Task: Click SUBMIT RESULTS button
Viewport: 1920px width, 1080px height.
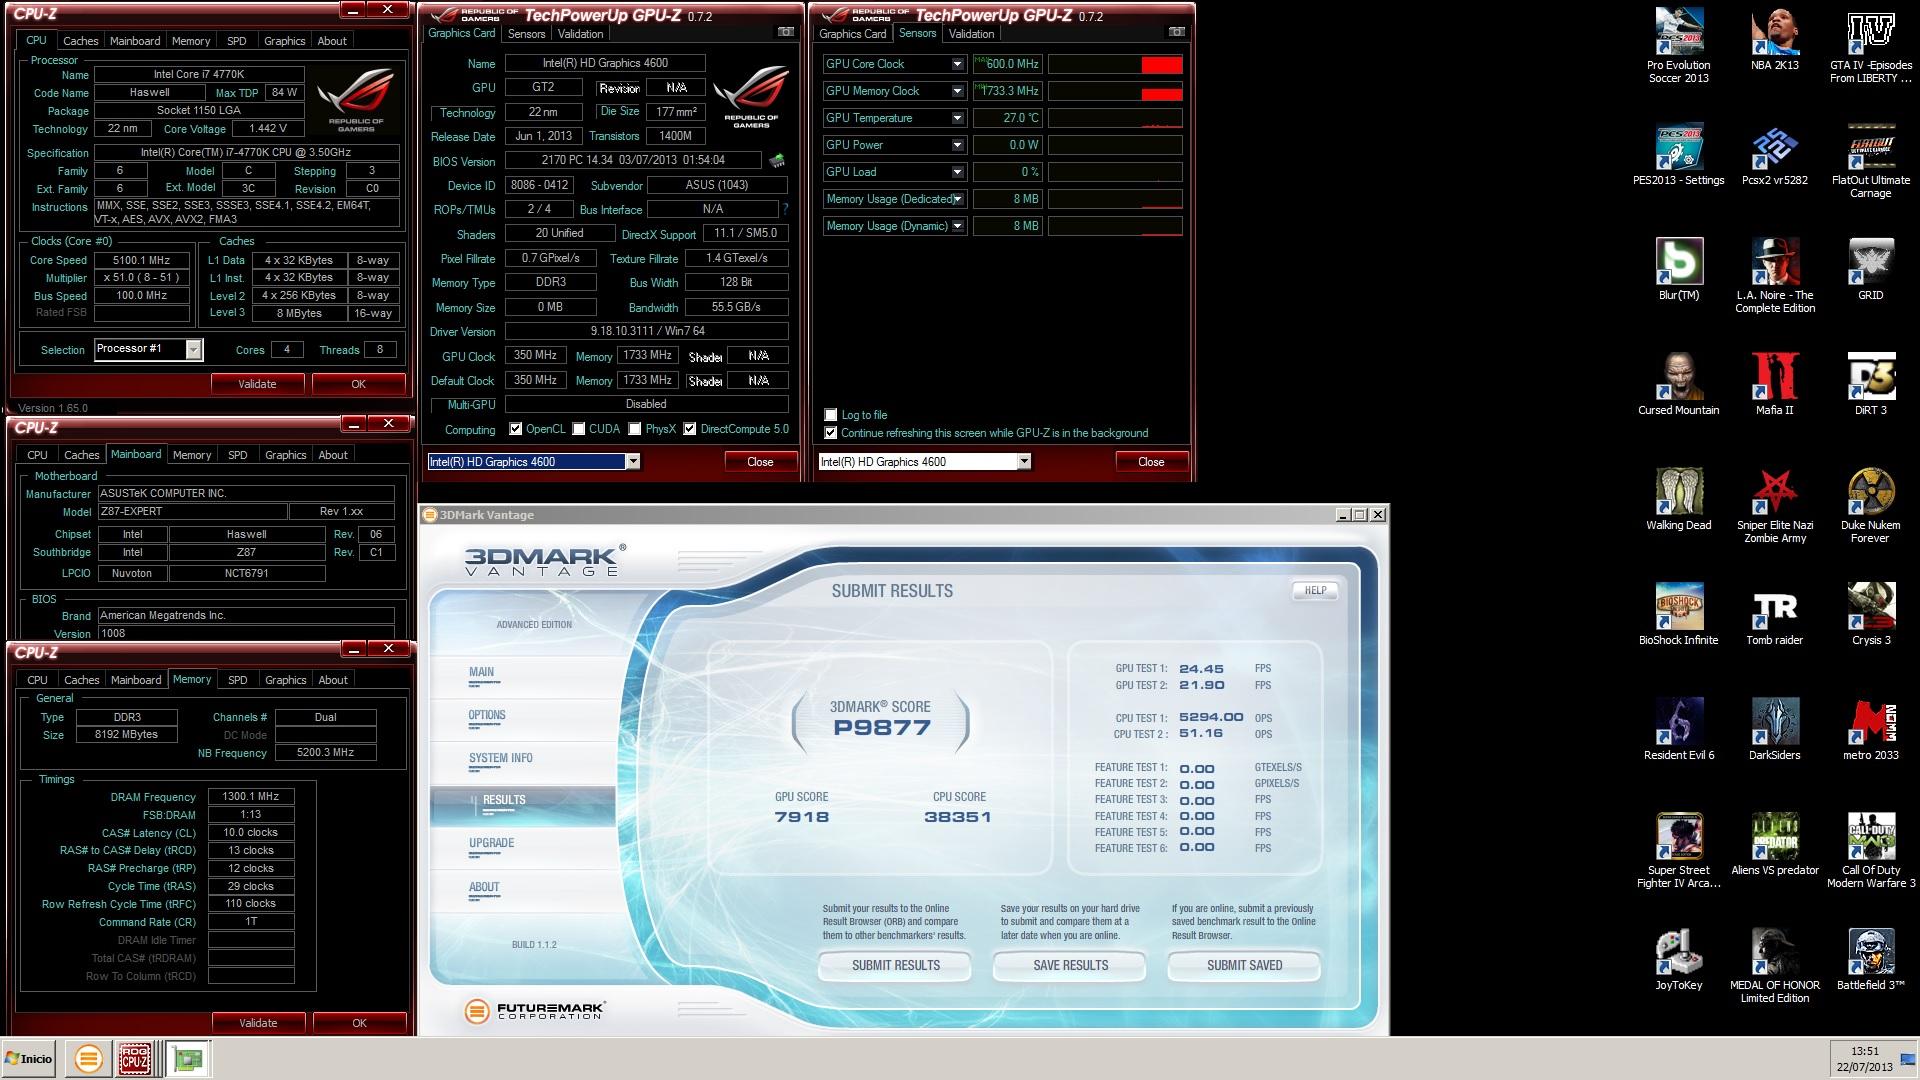Action: [895, 965]
